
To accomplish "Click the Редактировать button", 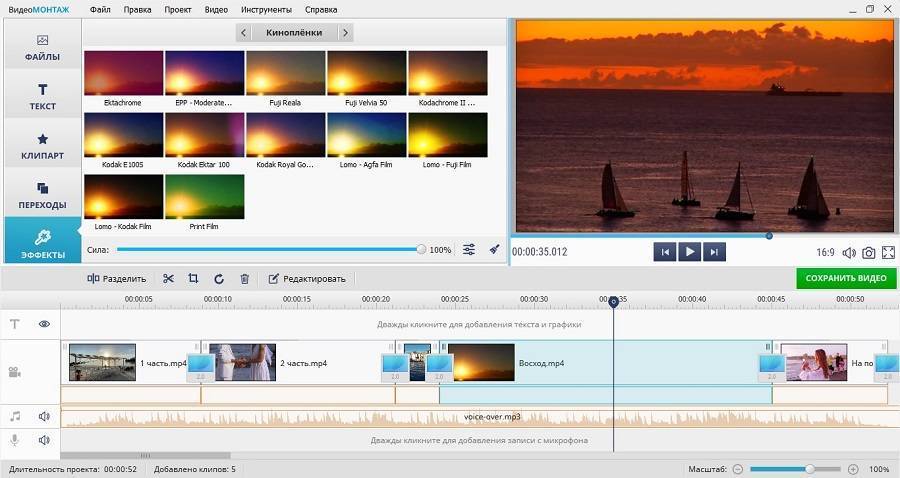I will click(x=307, y=279).
